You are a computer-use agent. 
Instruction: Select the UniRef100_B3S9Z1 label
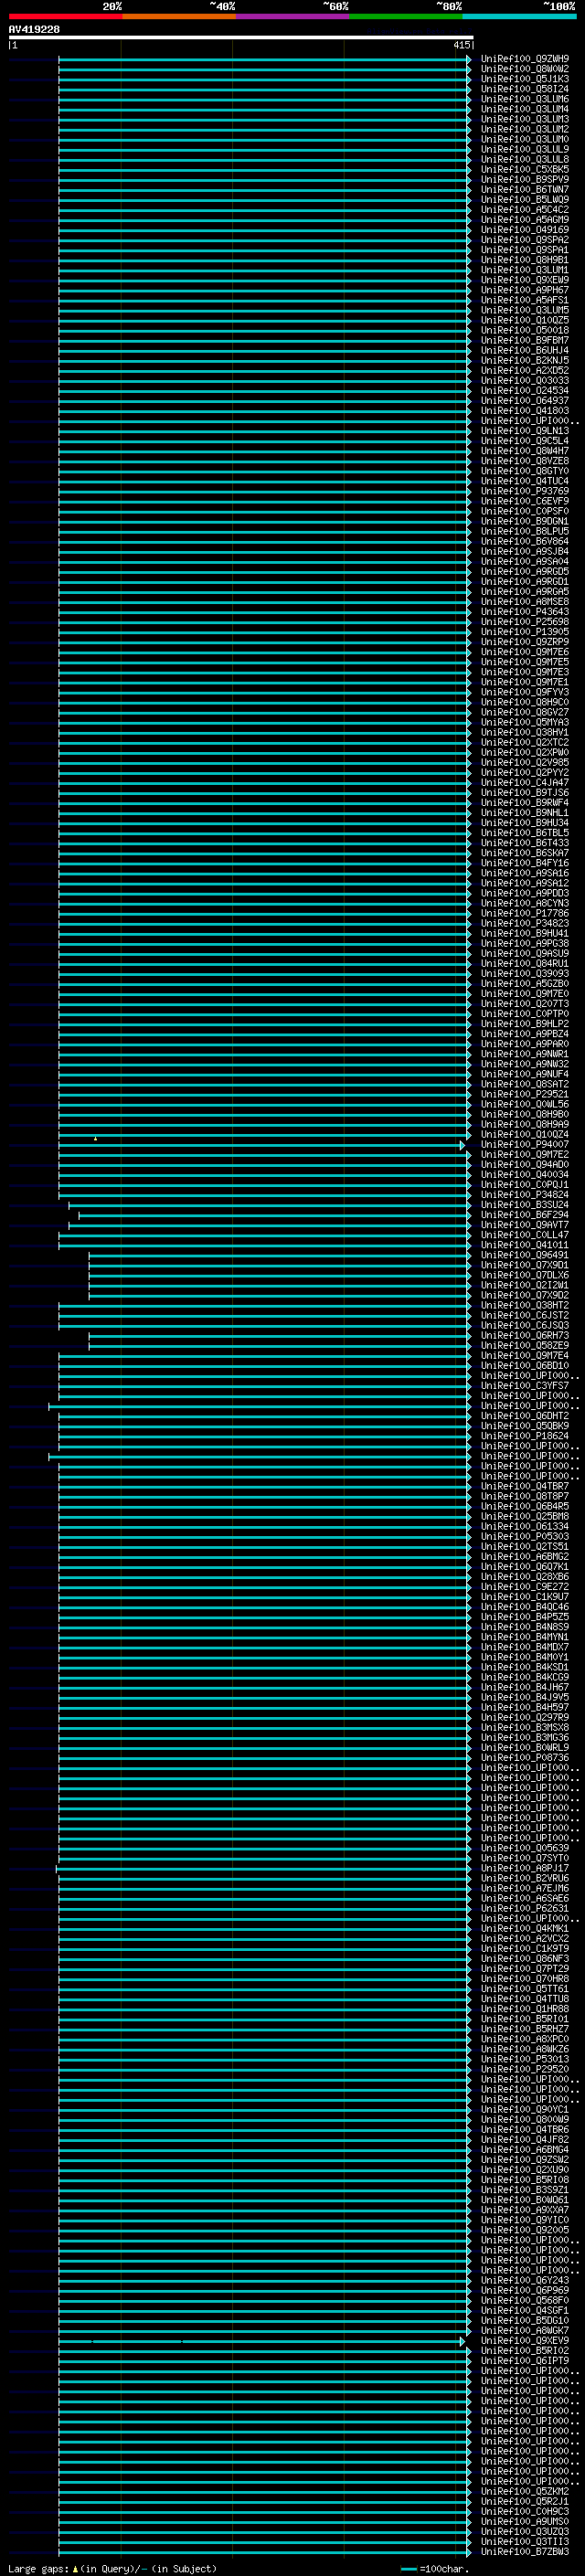525,2190
